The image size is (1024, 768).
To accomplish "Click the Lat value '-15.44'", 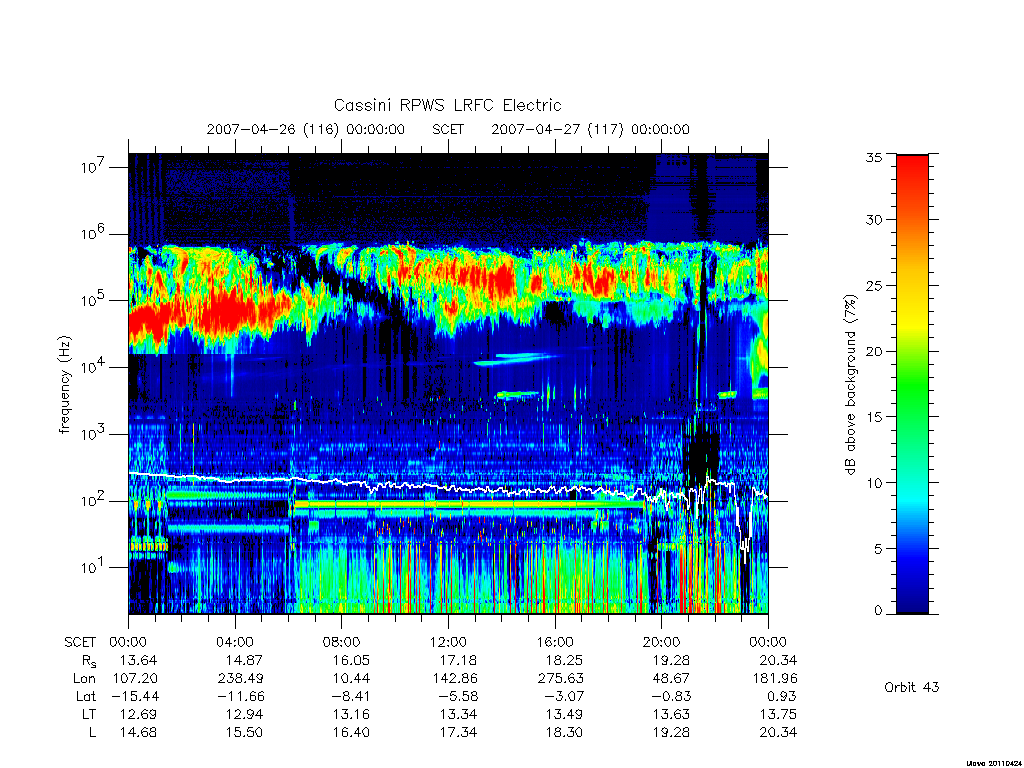I will click(x=135, y=696).
